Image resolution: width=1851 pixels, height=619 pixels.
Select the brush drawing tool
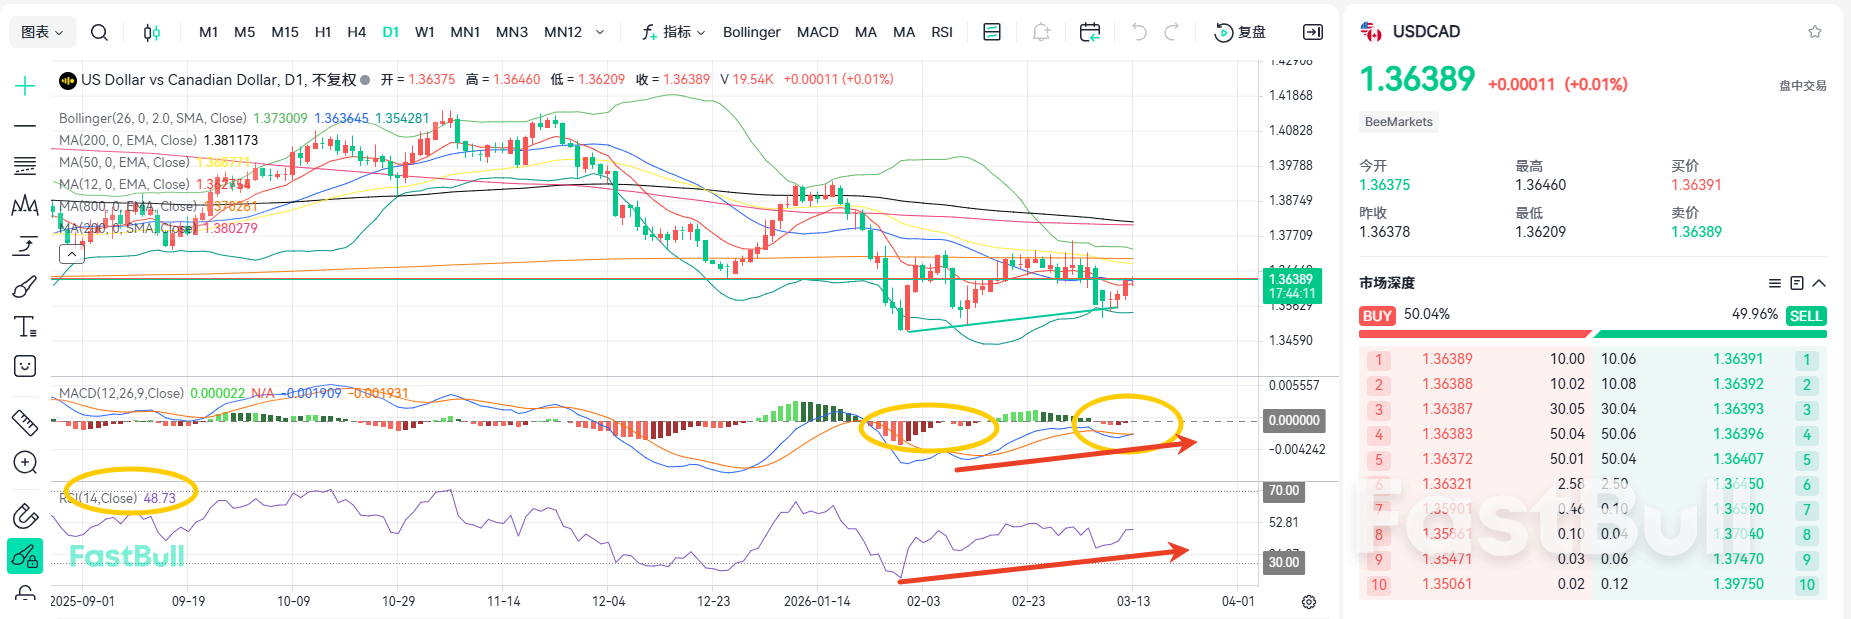tap(25, 287)
